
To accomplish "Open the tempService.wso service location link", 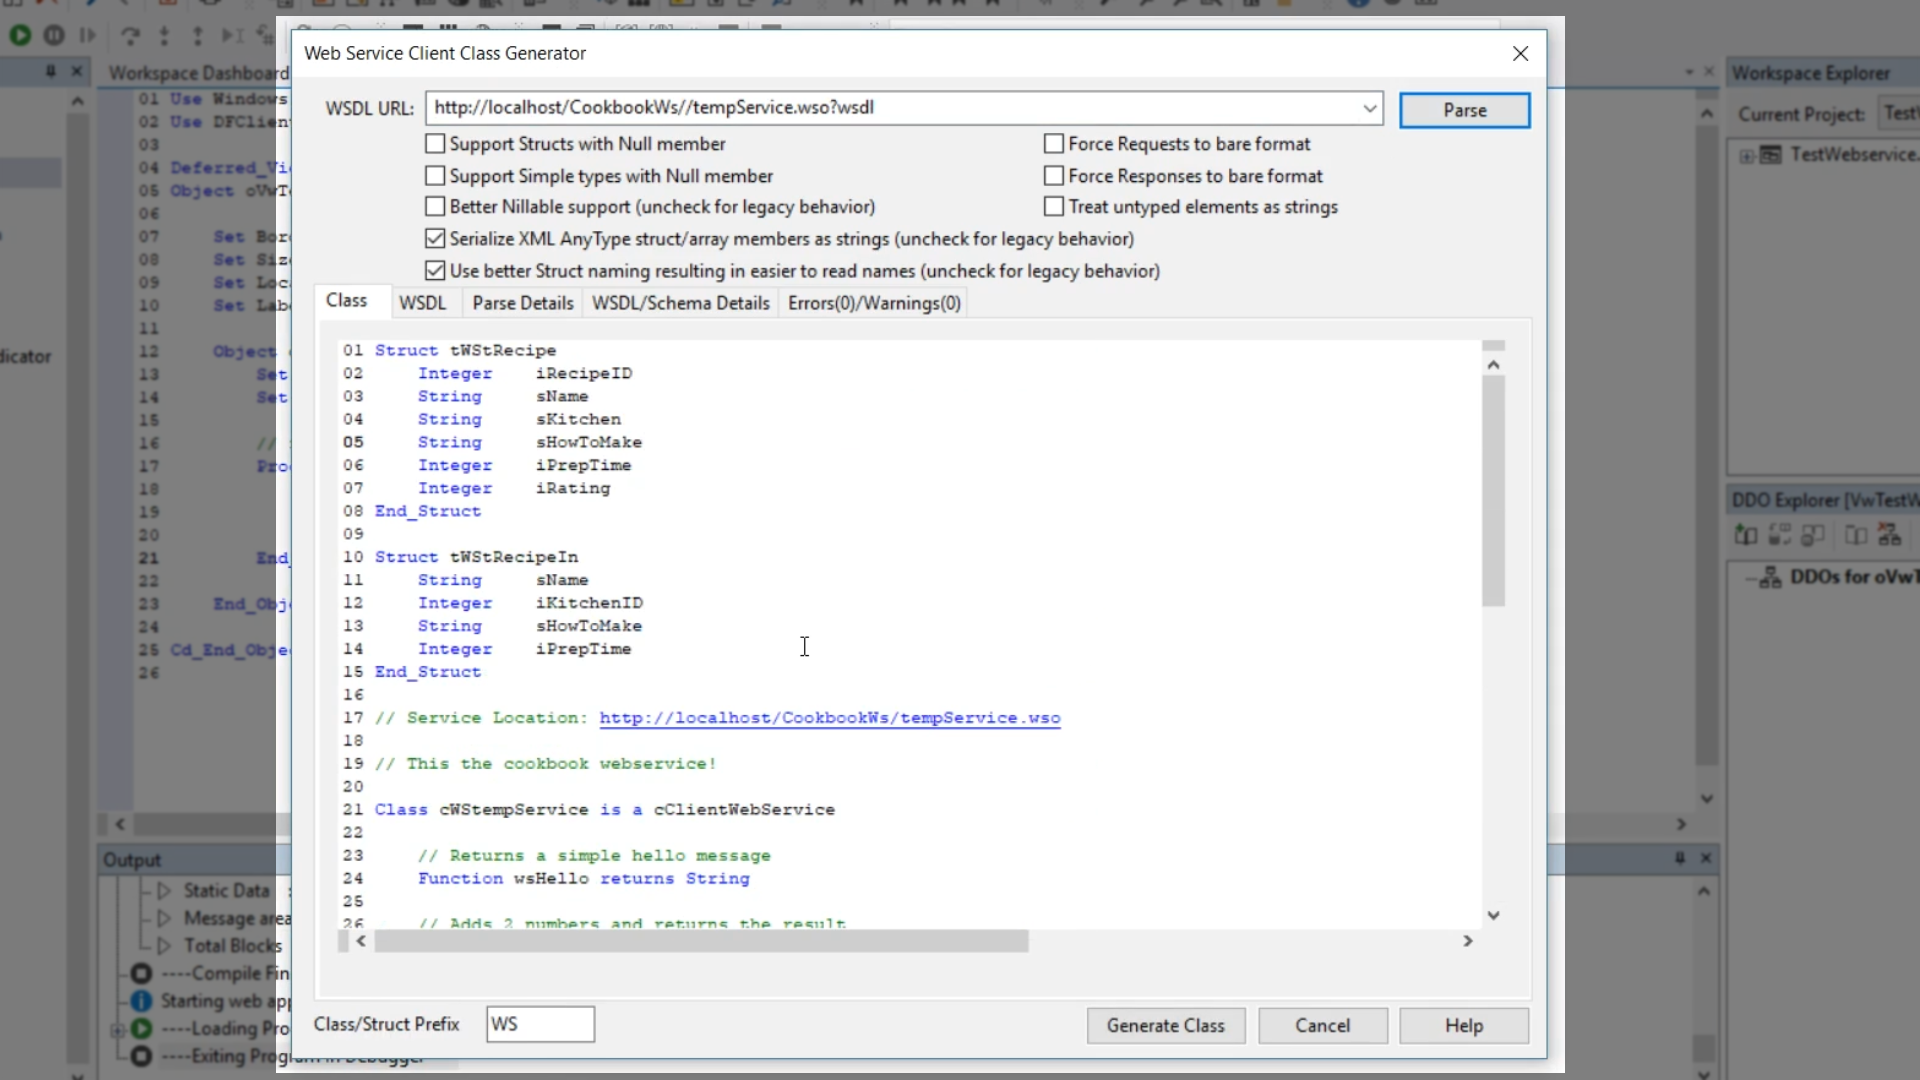I will coord(829,718).
